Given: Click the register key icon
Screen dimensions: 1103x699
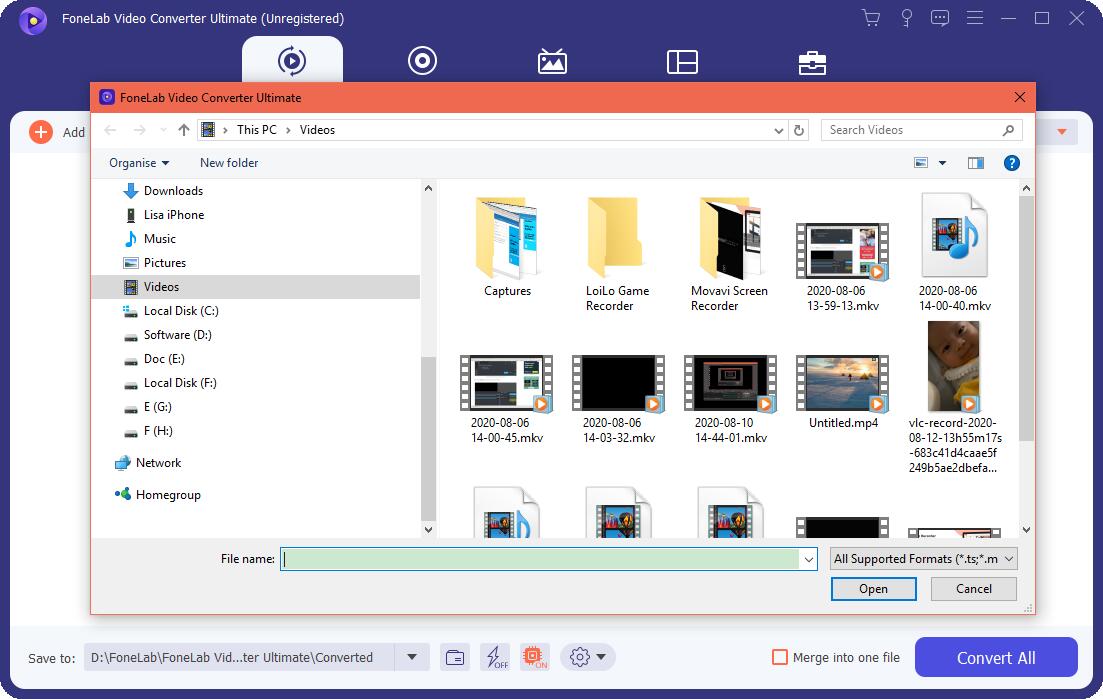Looking at the screenshot, I should coord(907,18).
